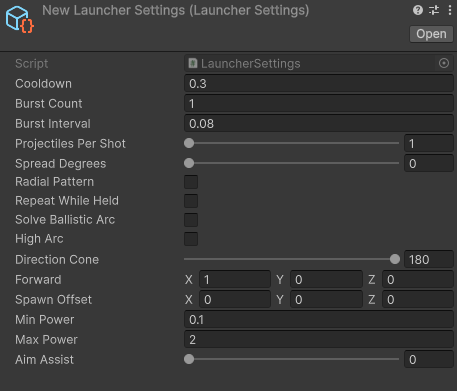Click the Direction Cone number field showing 180
The image size is (457, 391).
point(429,259)
